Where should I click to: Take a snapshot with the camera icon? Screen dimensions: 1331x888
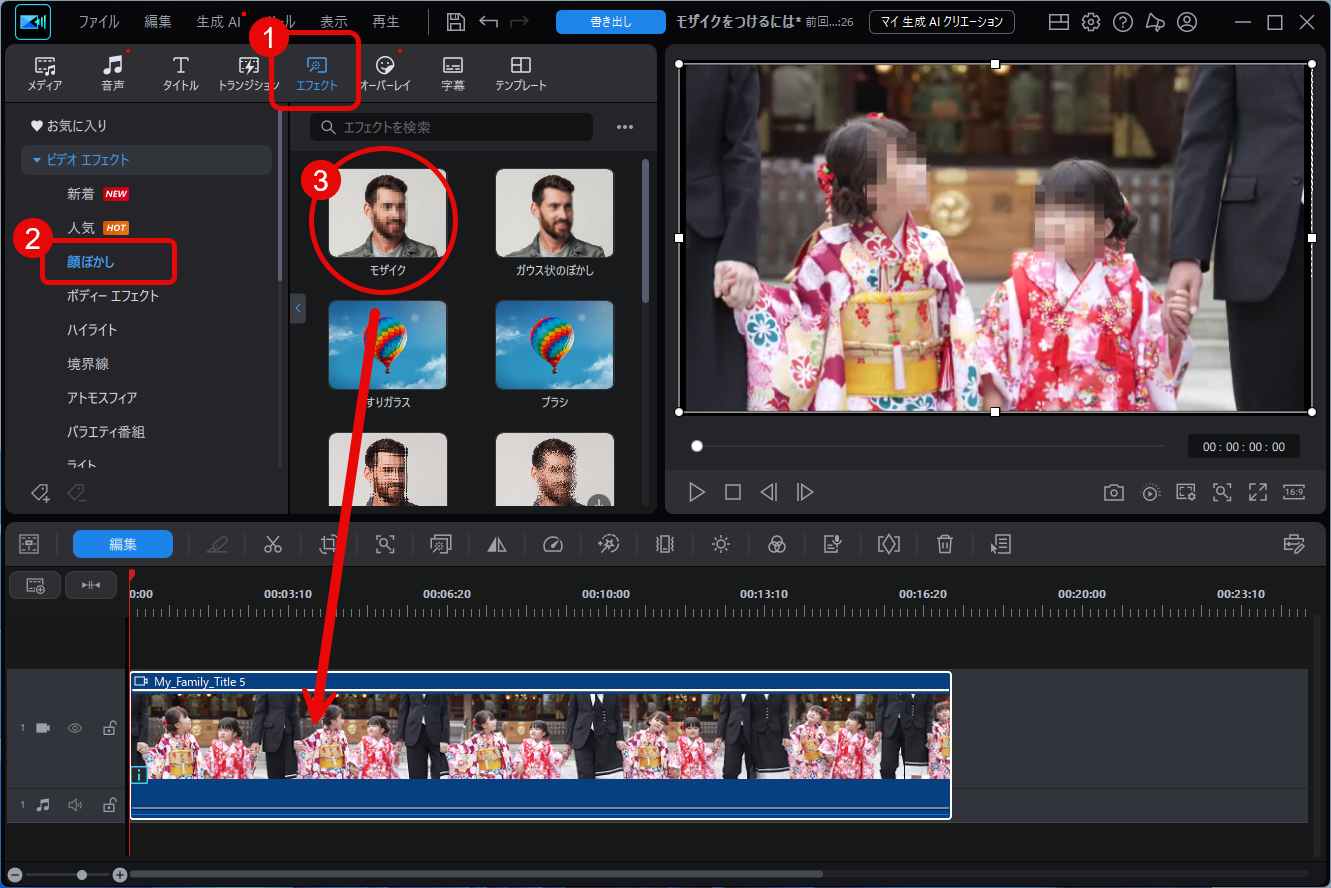(1113, 492)
